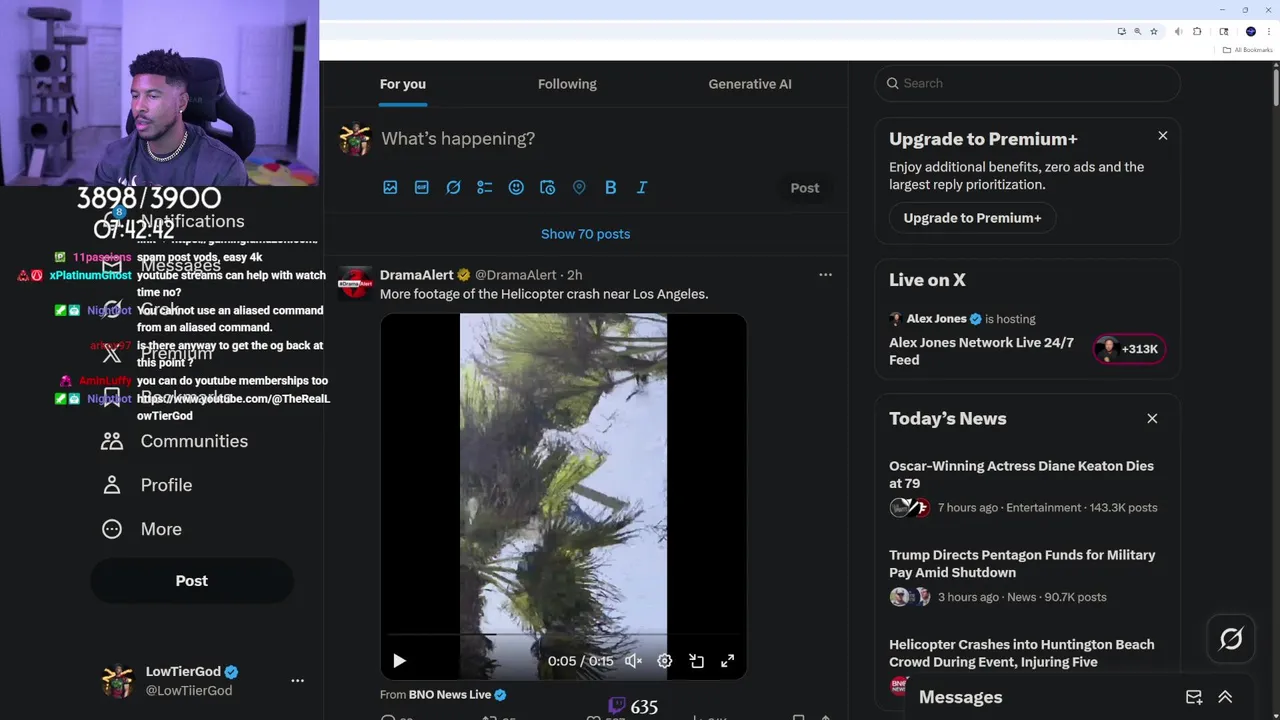Image resolution: width=1280 pixels, height=720 pixels.
Task: Pop the video out to picture-in-picture
Action: pos(697,661)
